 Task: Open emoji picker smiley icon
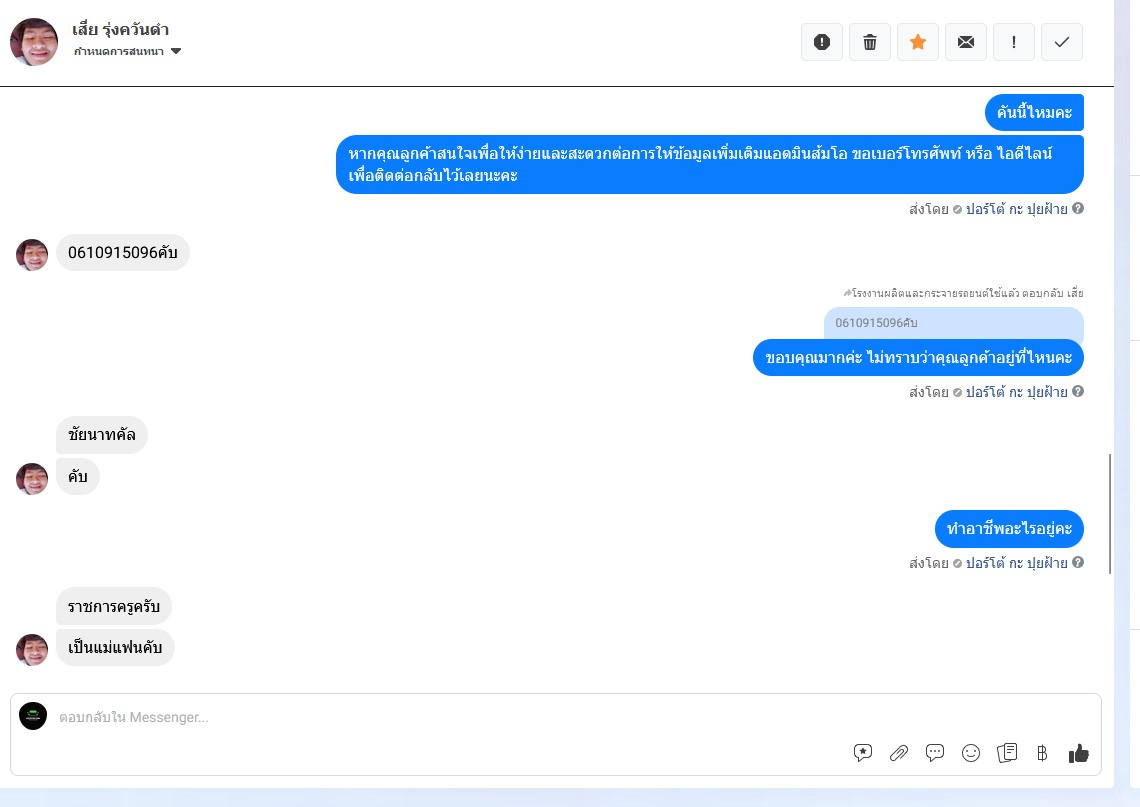pos(971,752)
